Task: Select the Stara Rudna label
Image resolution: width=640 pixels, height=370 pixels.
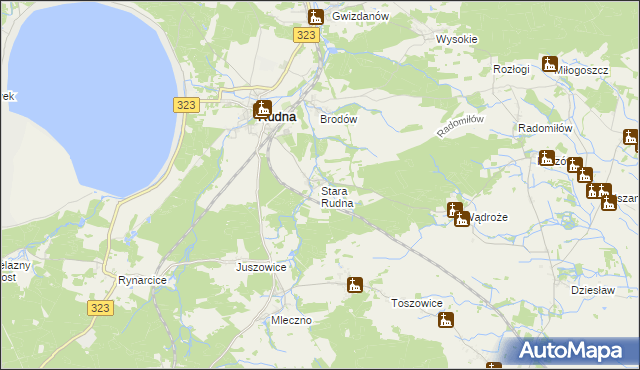Action: pos(337,197)
